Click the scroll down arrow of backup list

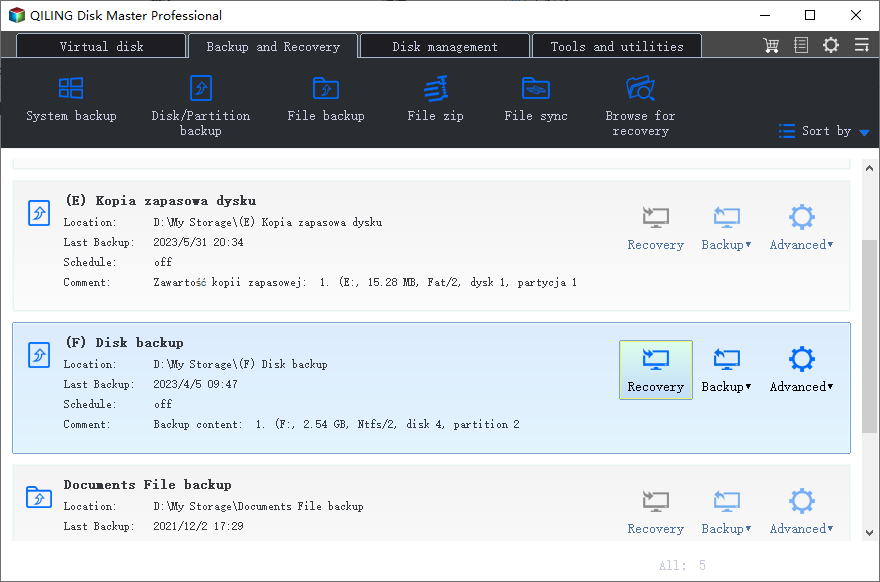click(x=869, y=533)
